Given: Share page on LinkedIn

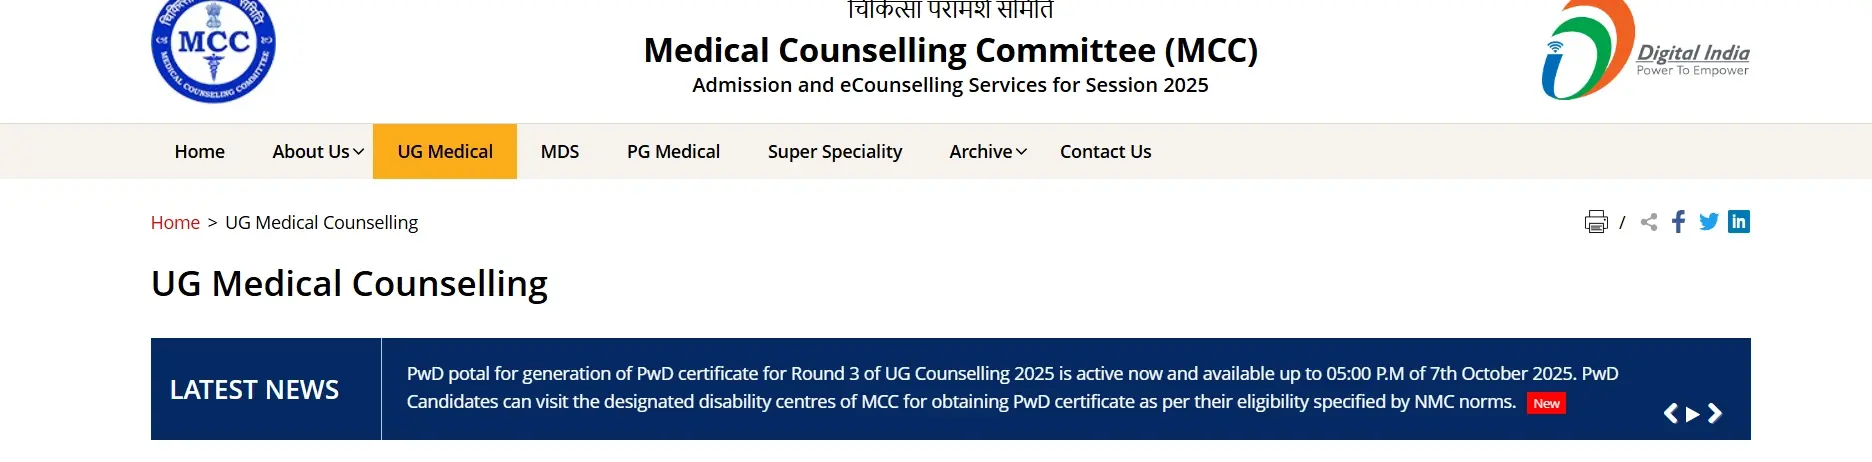Looking at the screenshot, I should 1739,222.
